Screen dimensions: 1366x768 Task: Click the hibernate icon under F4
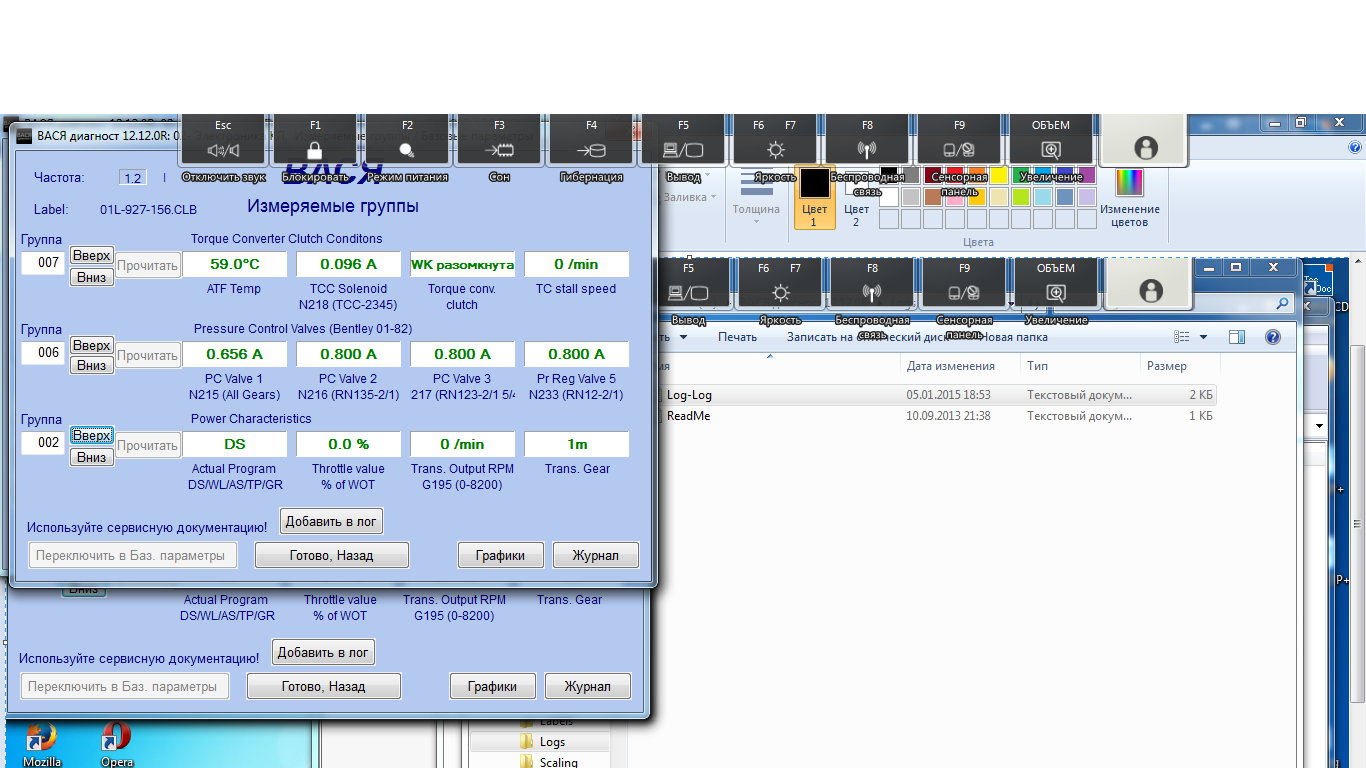coord(591,150)
